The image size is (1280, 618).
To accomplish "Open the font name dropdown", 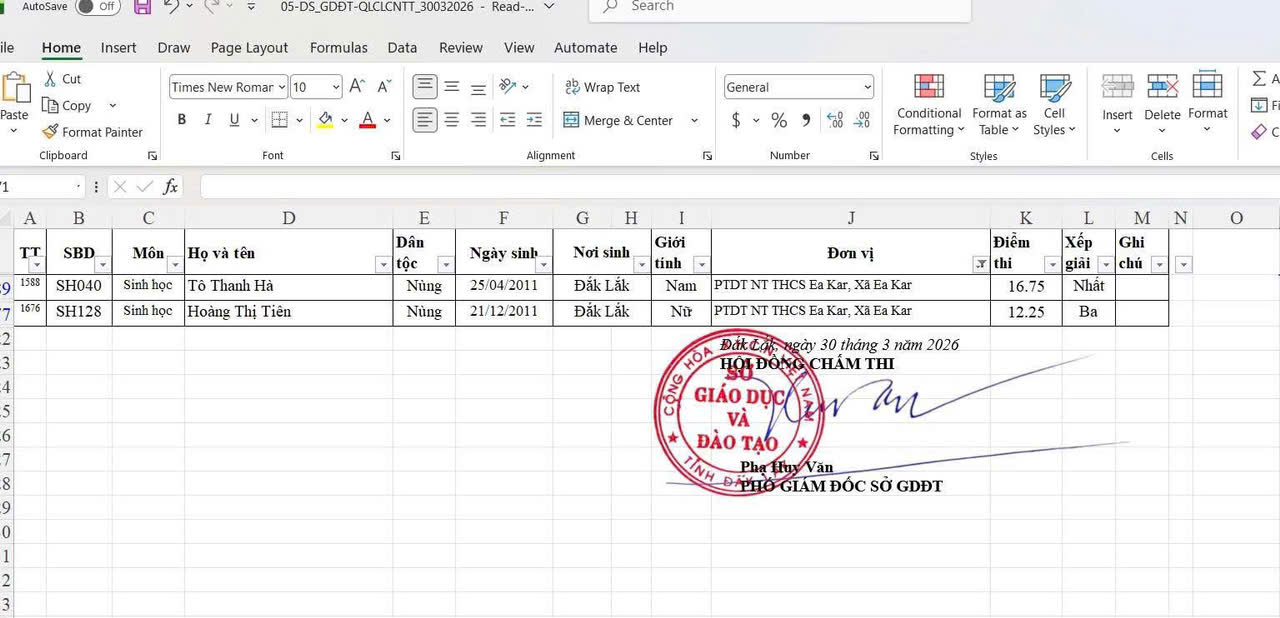I will (282, 87).
